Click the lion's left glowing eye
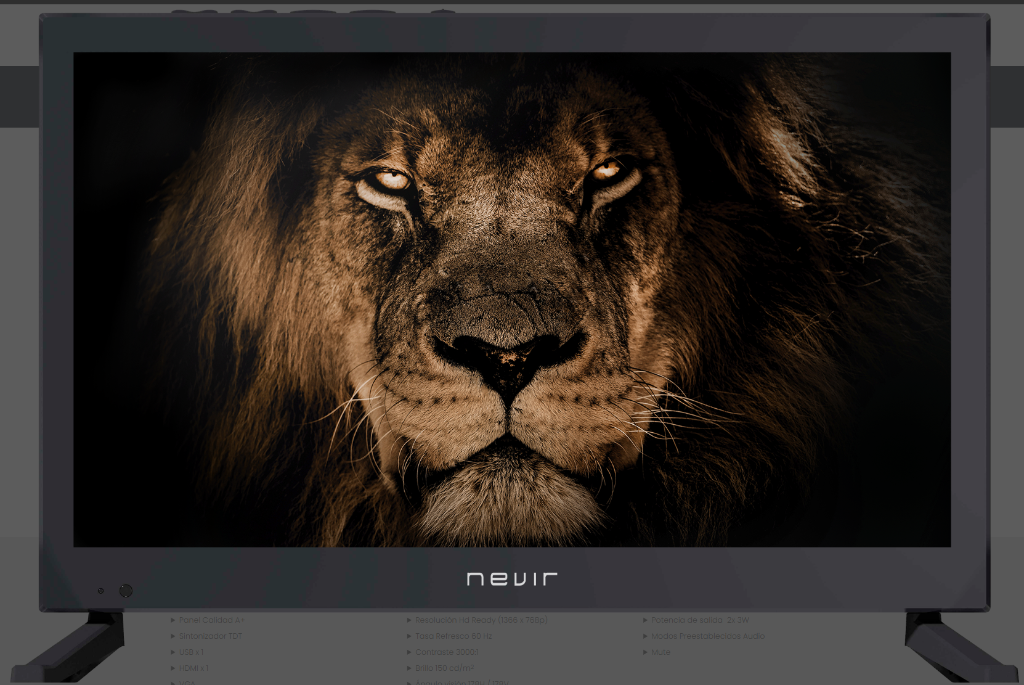 click(x=385, y=185)
